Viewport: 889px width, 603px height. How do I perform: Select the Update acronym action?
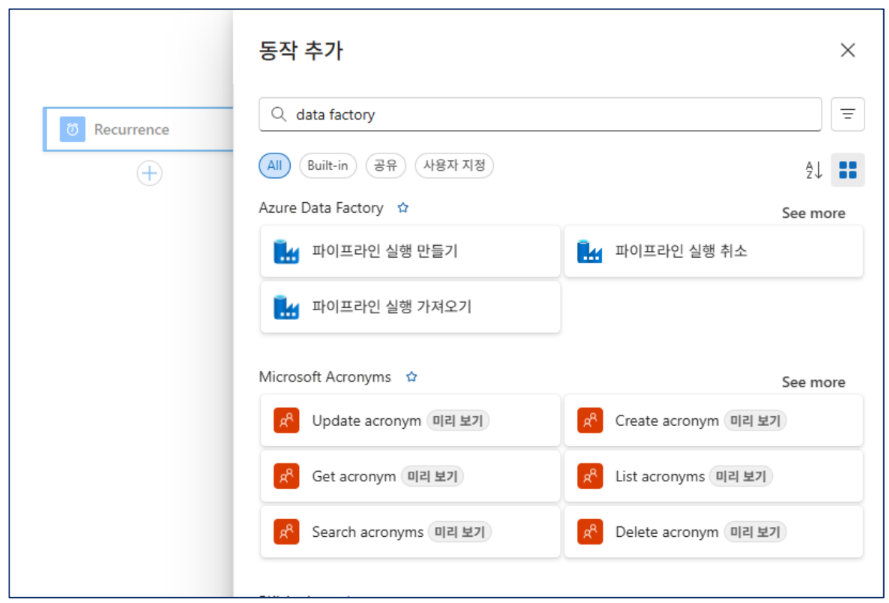click(410, 421)
